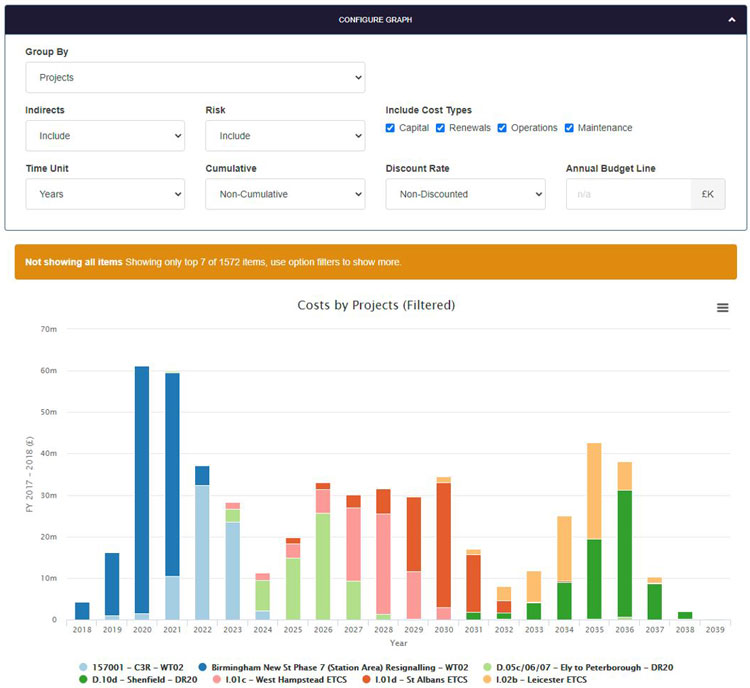Viewport: 750px width, 688px height.
Task: Untick the Operations cost type checkbox
Action: pyautogui.click(x=502, y=128)
